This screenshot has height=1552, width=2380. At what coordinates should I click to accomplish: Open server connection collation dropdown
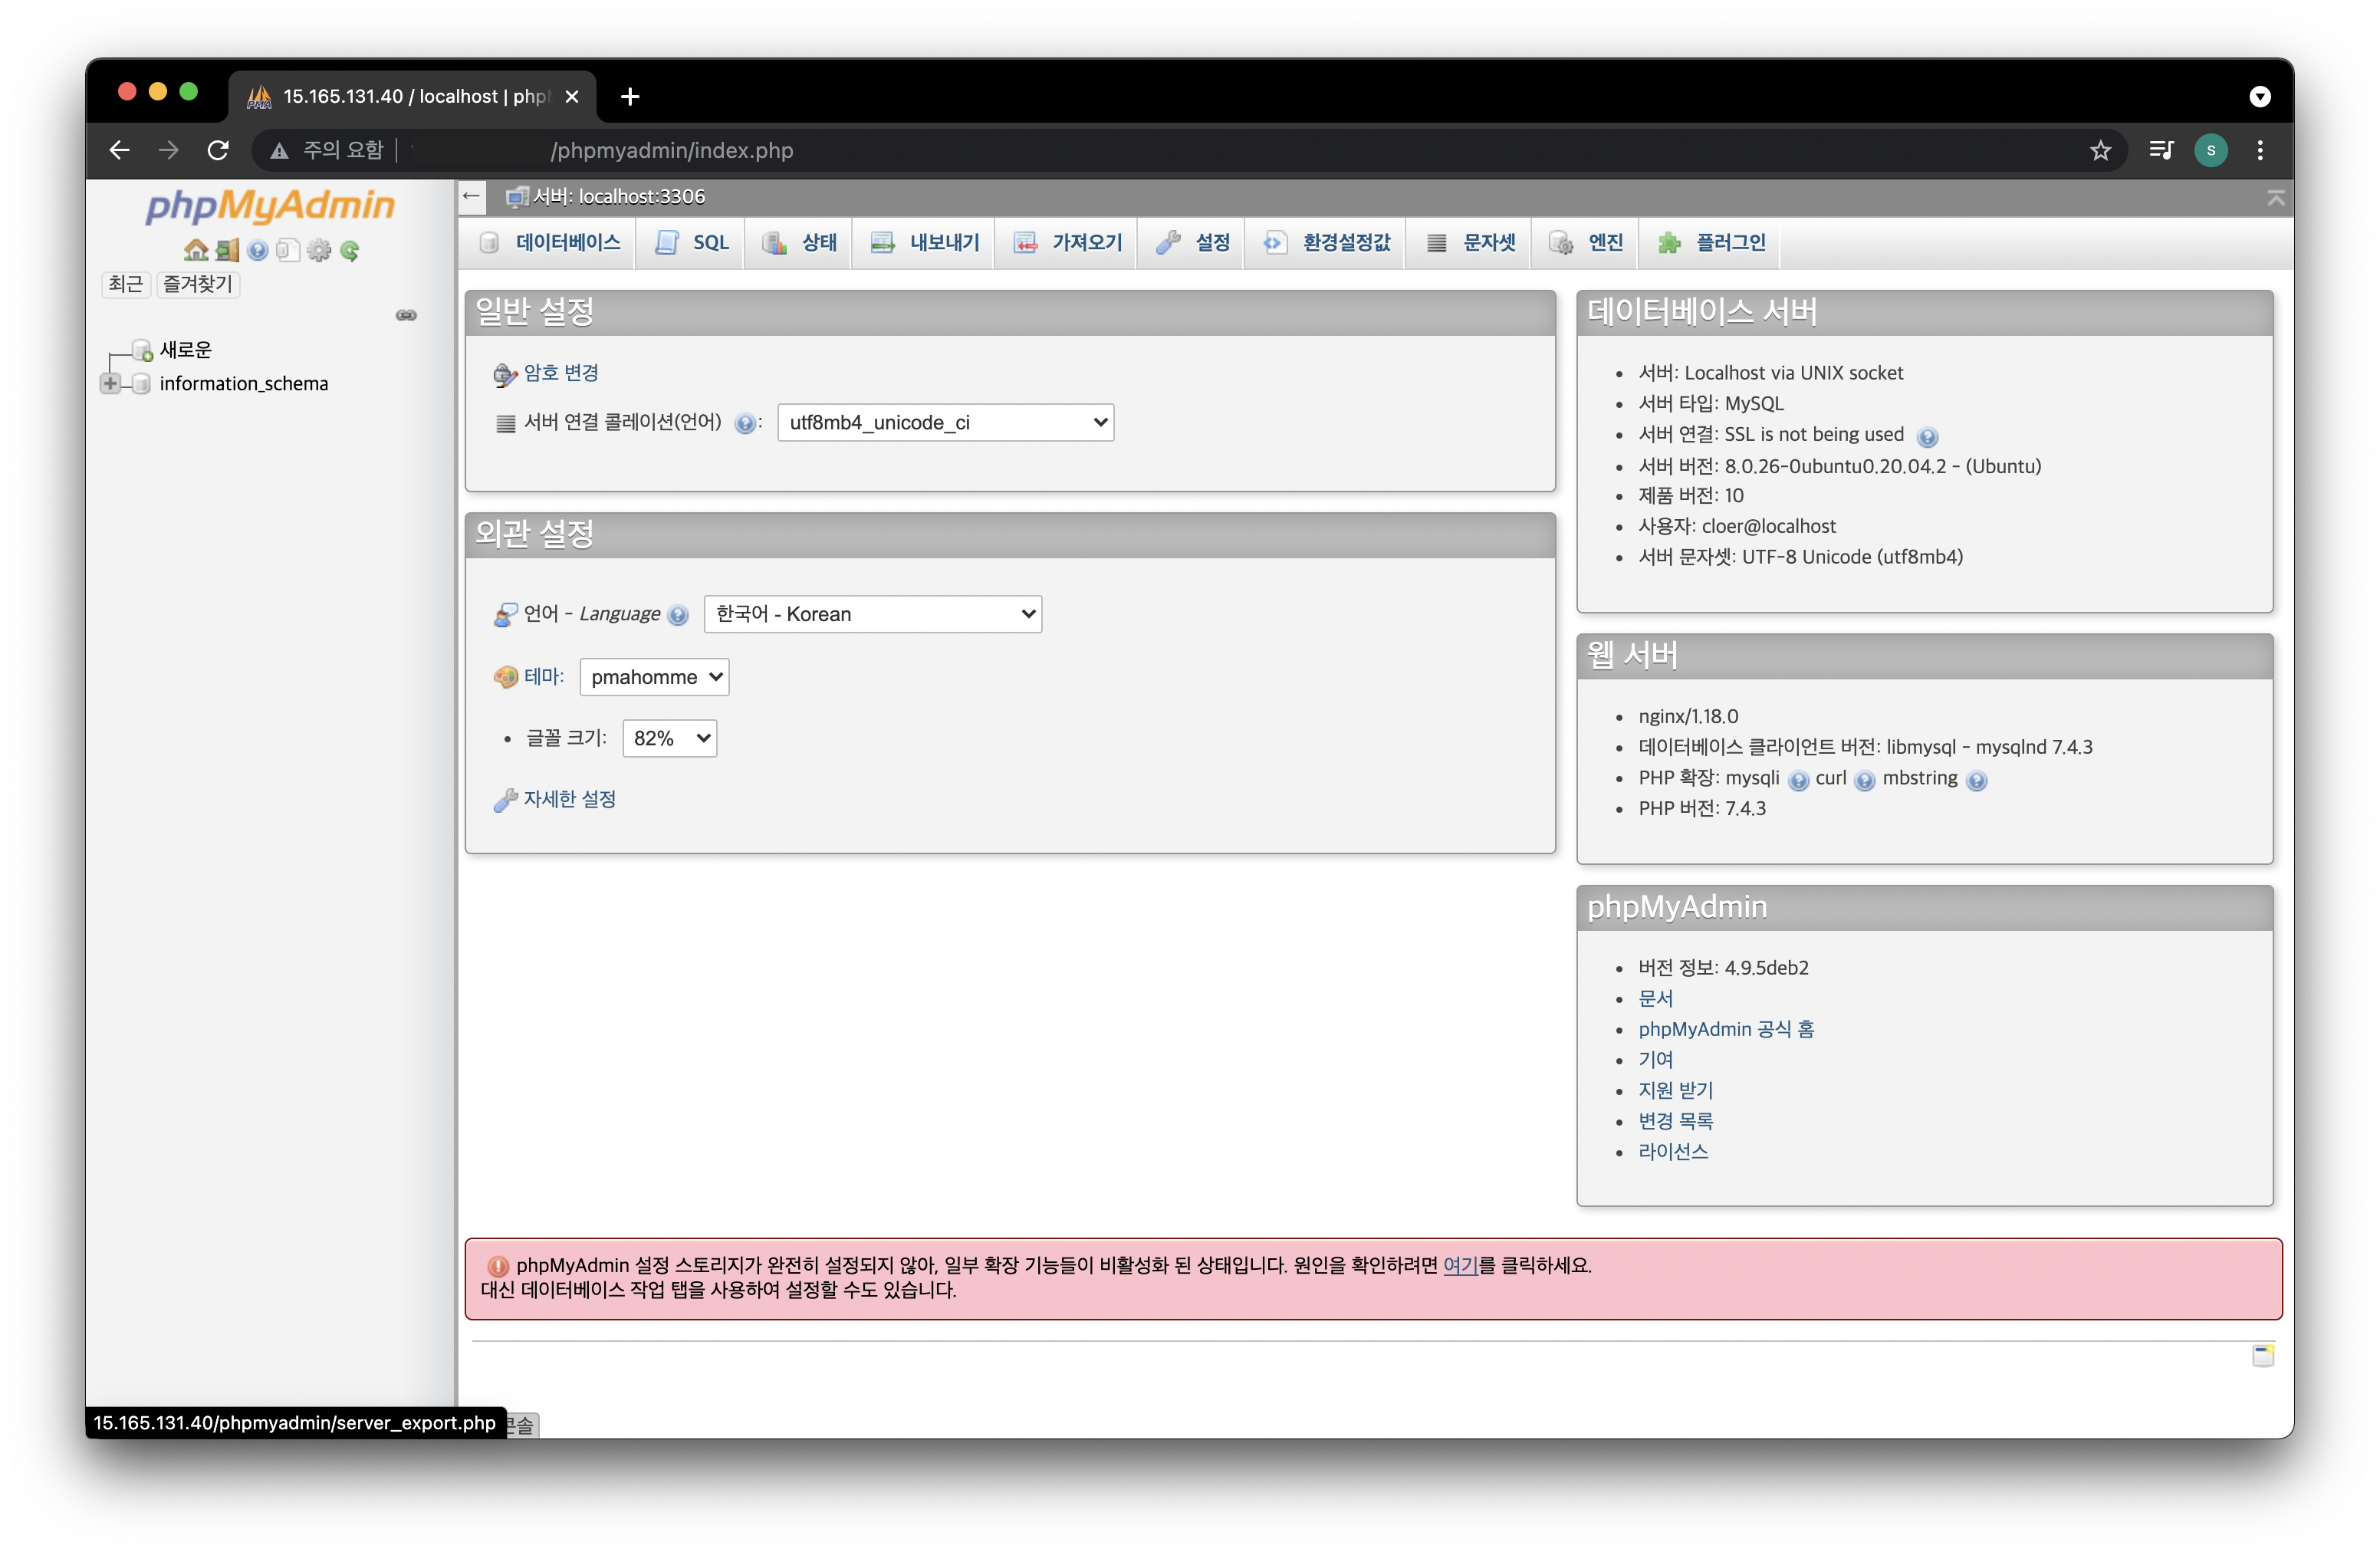pos(945,422)
